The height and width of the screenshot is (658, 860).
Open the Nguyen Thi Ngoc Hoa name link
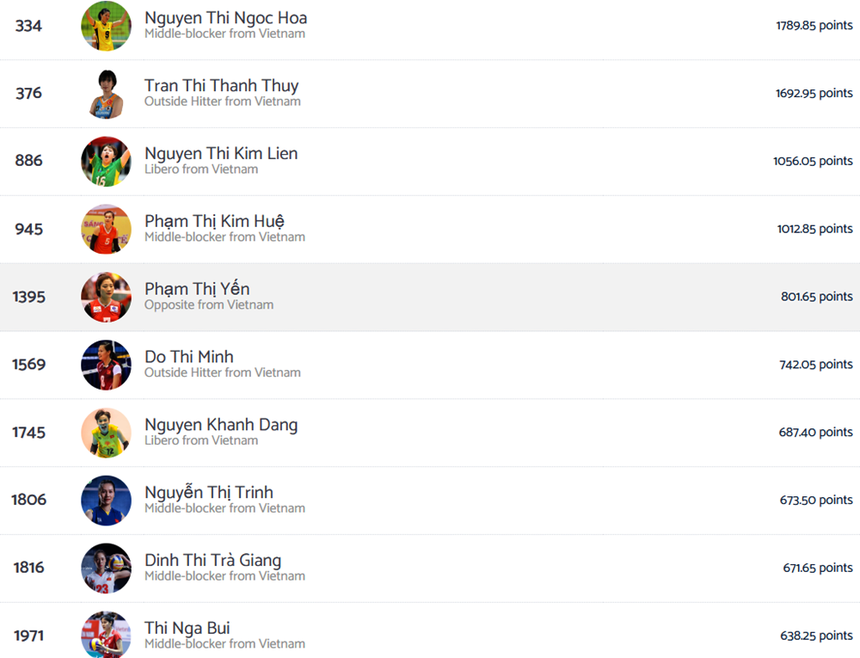coord(225,18)
